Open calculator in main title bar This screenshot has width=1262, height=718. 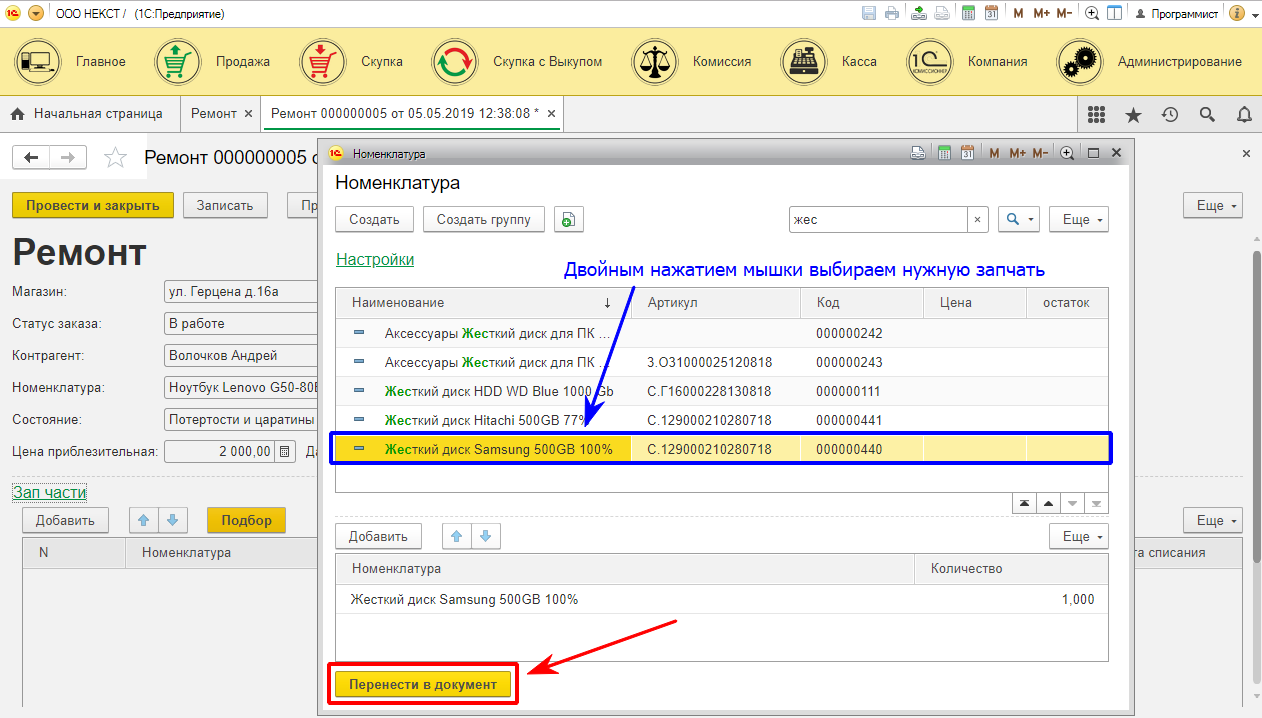968,14
